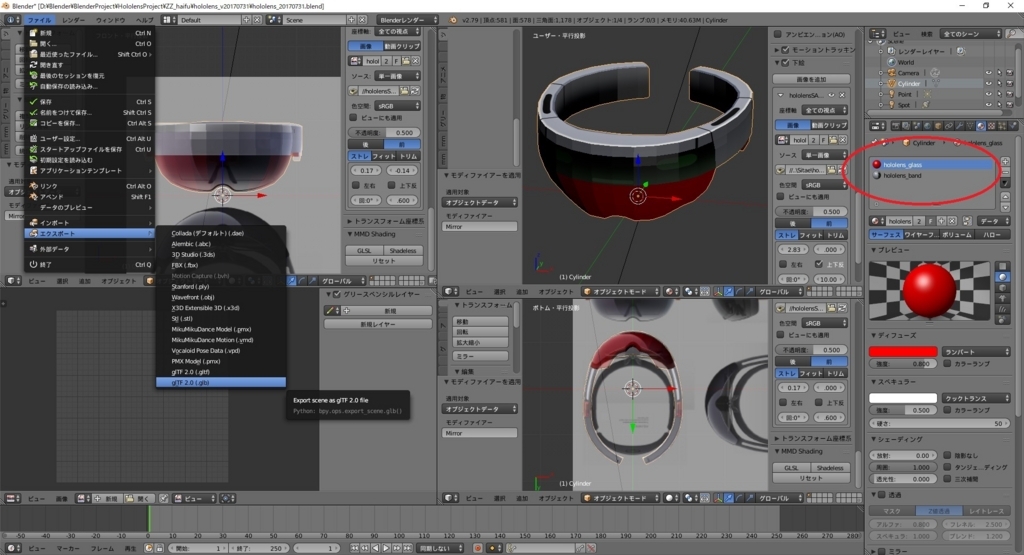This screenshot has width=1024, height=555.
Task: Expand Camera item in outliner tree
Action: [881, 73]
